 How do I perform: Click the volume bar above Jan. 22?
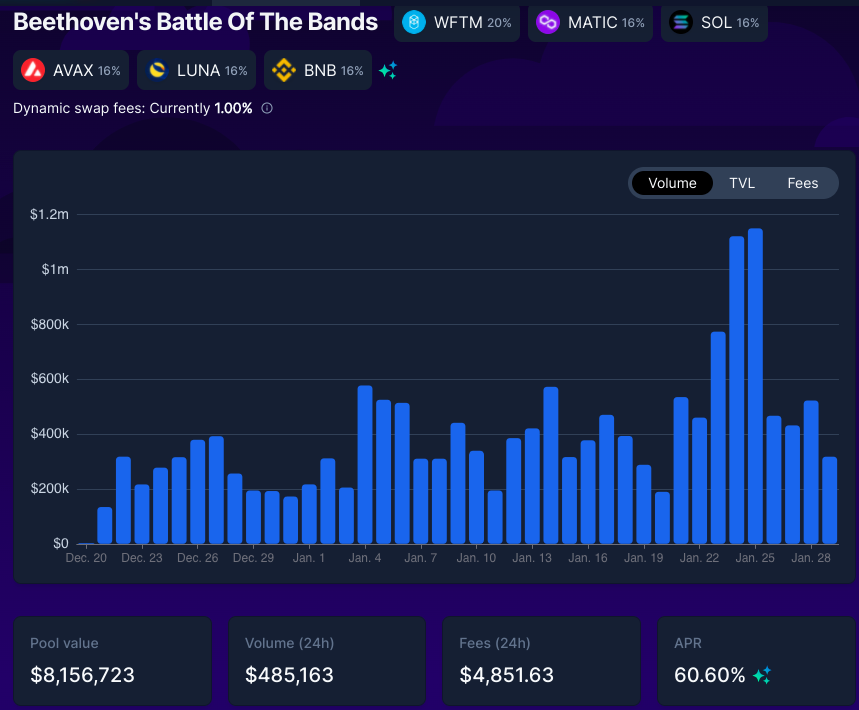(x=699, y=481)
